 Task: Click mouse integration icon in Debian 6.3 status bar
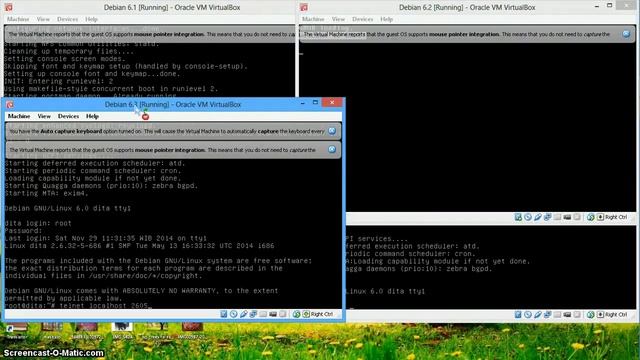tap(297, 314)
